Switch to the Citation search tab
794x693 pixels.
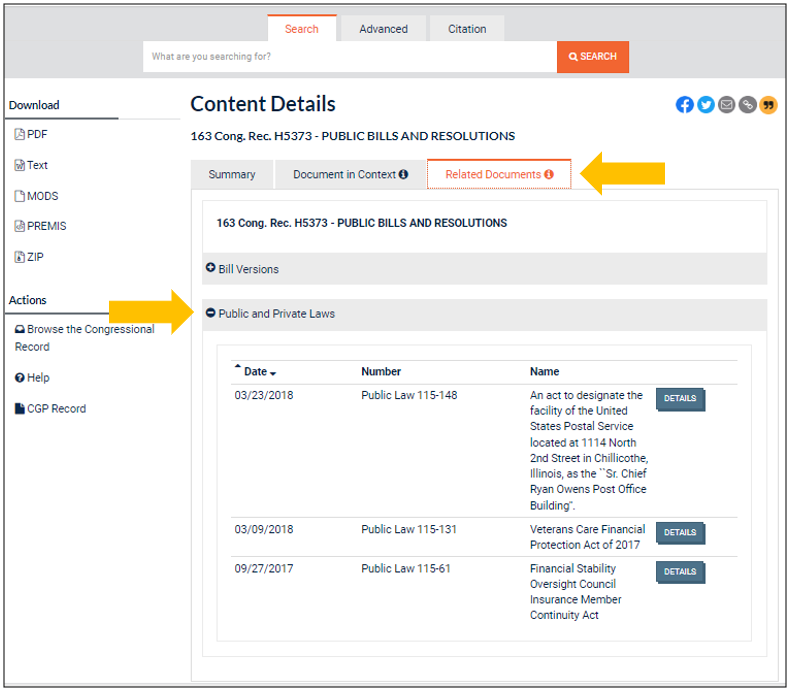tap(466, 29)
